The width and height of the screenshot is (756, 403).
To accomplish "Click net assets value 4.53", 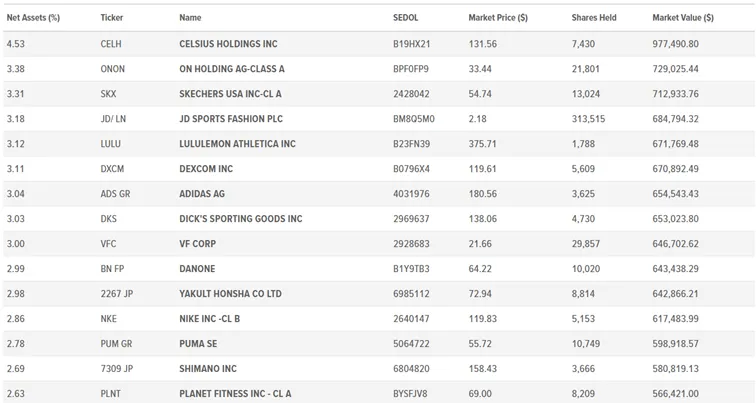I will pyautogui.click(x=15, y=44).
